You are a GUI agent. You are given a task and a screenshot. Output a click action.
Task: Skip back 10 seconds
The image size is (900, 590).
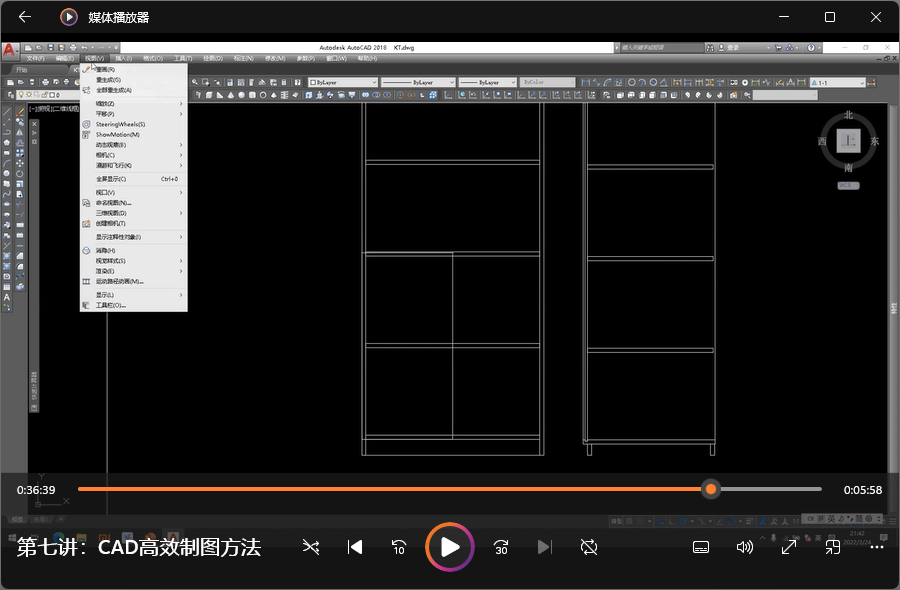coord(398,547)
